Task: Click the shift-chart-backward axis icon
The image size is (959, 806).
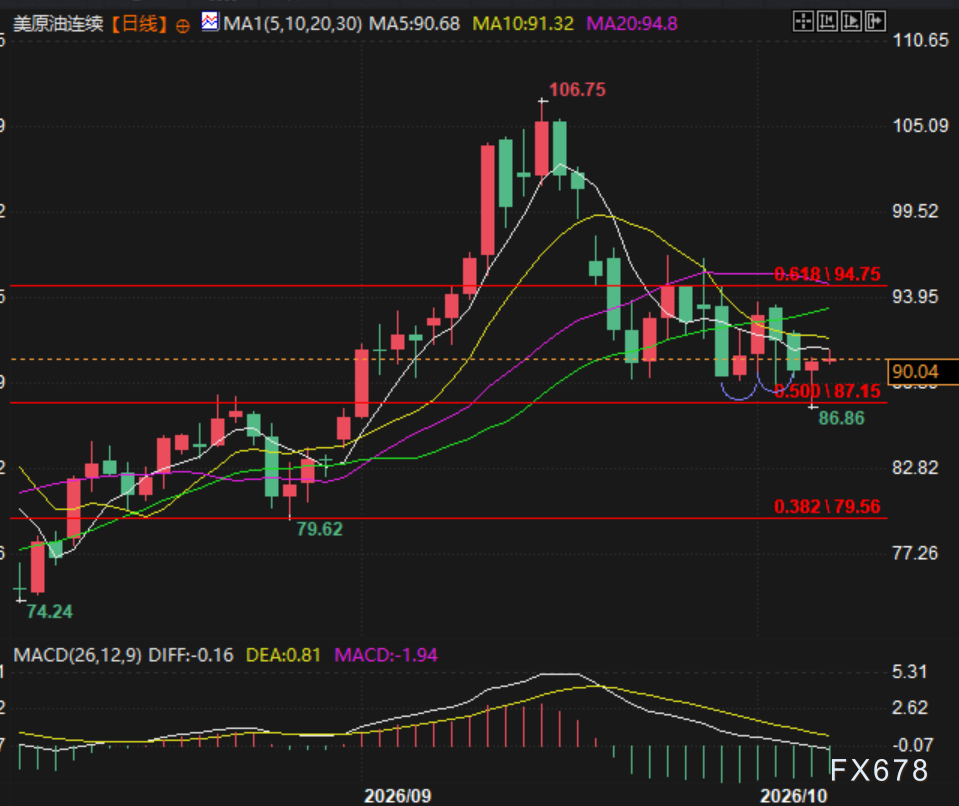Action: click(x=827, y=21)
